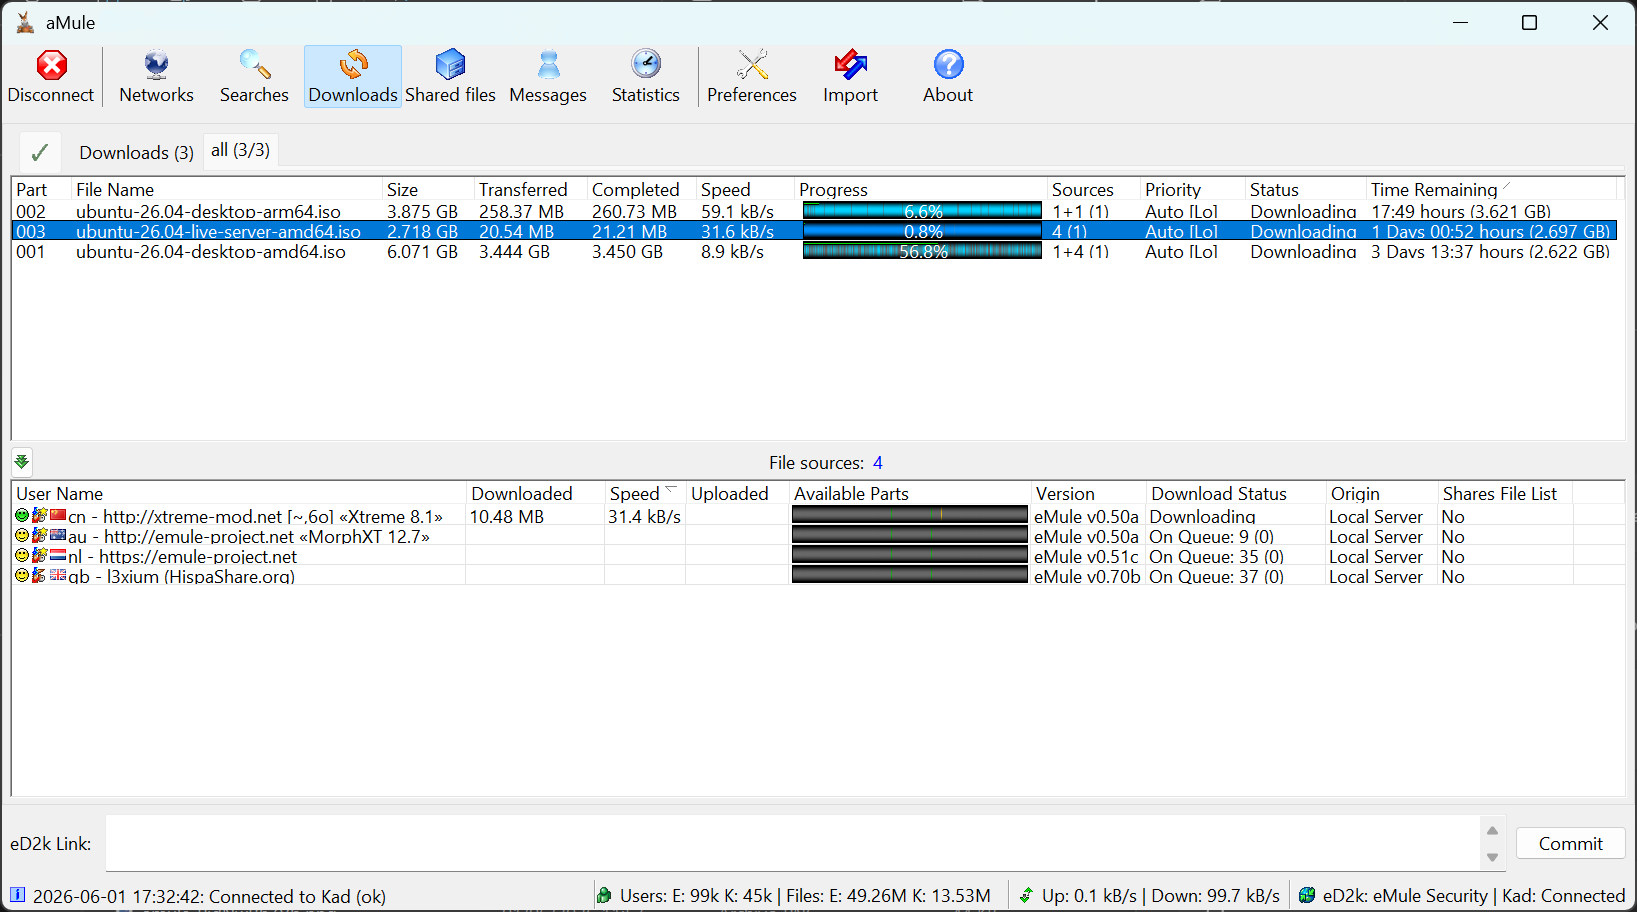Sort sources by Available Parts column
Image resolution: width=1637 pixels, height=912 pixels.
910,493
